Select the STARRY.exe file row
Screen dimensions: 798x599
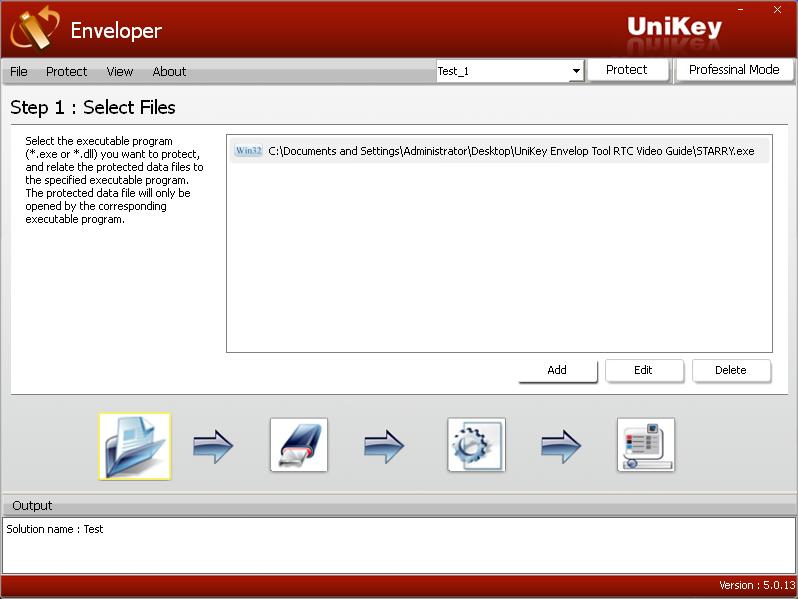click(499, 151)
